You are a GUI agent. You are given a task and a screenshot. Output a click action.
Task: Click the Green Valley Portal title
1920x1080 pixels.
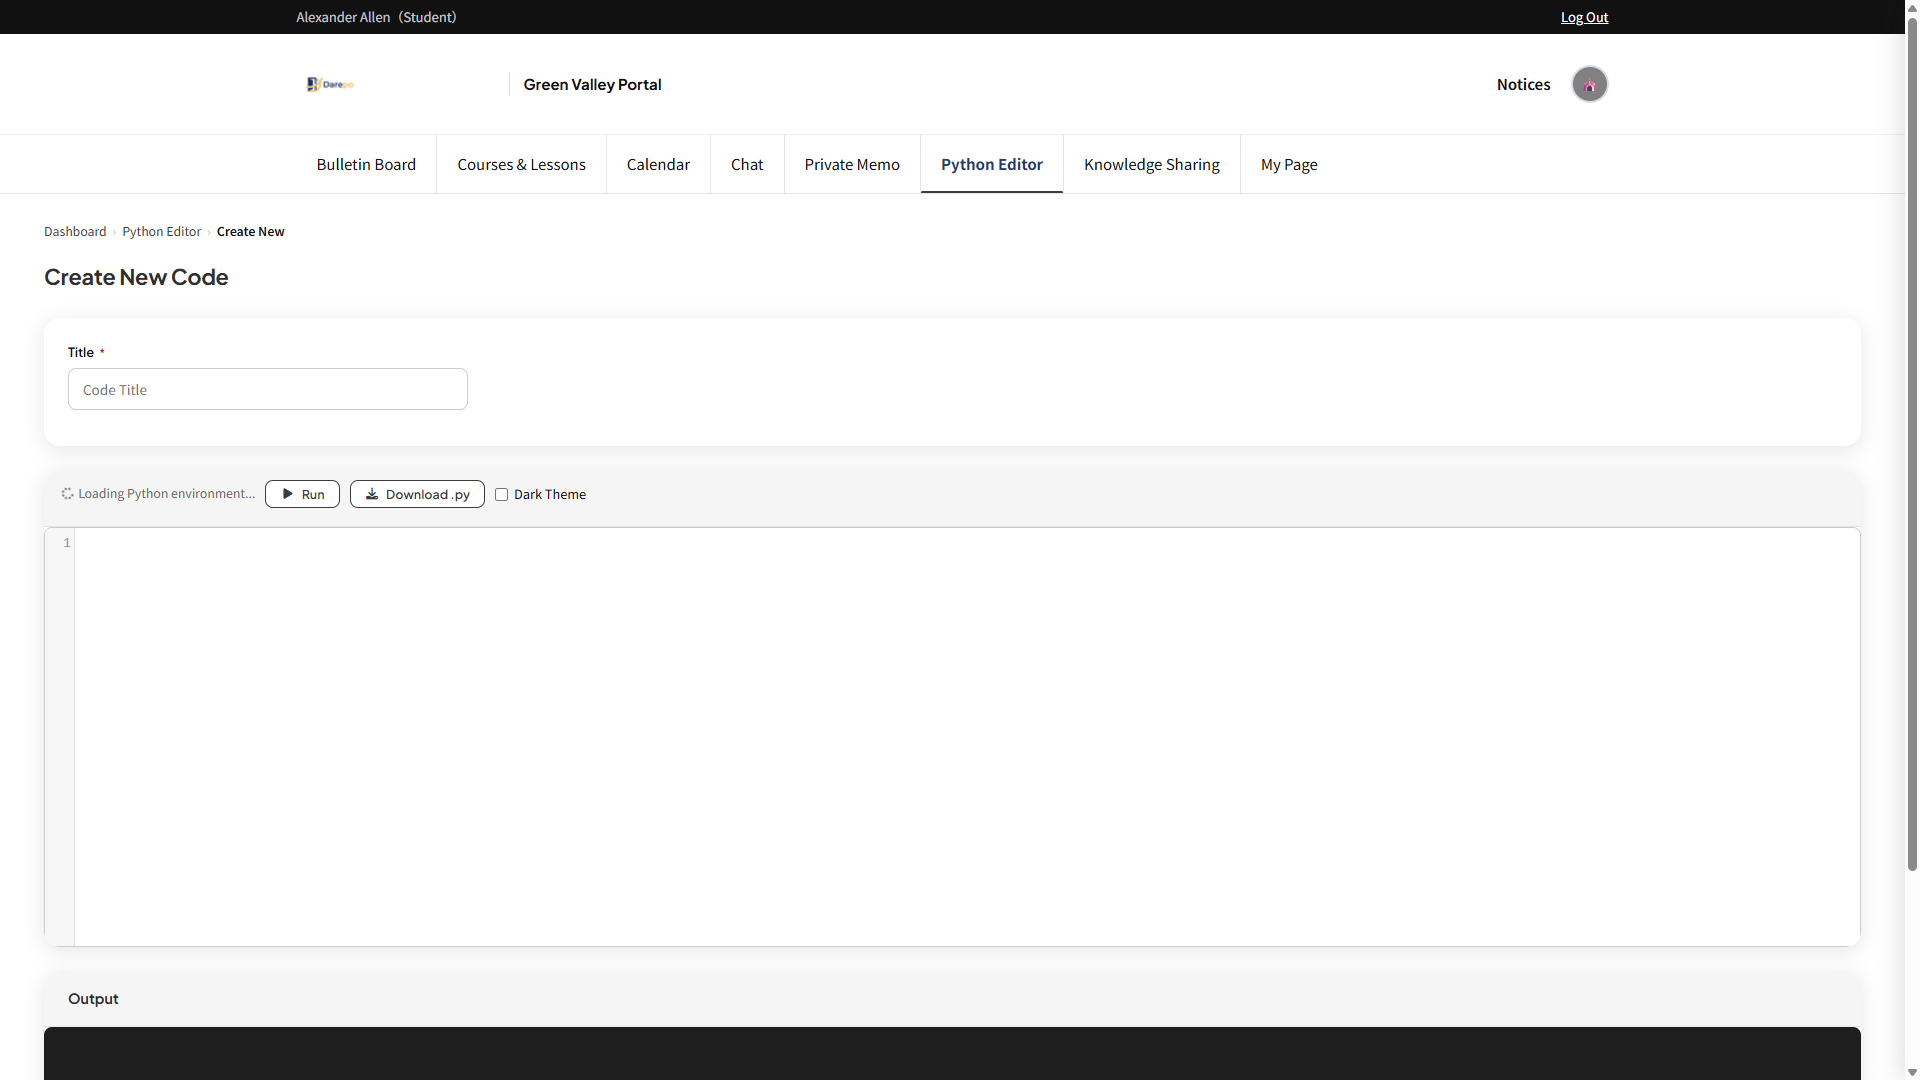592,84
